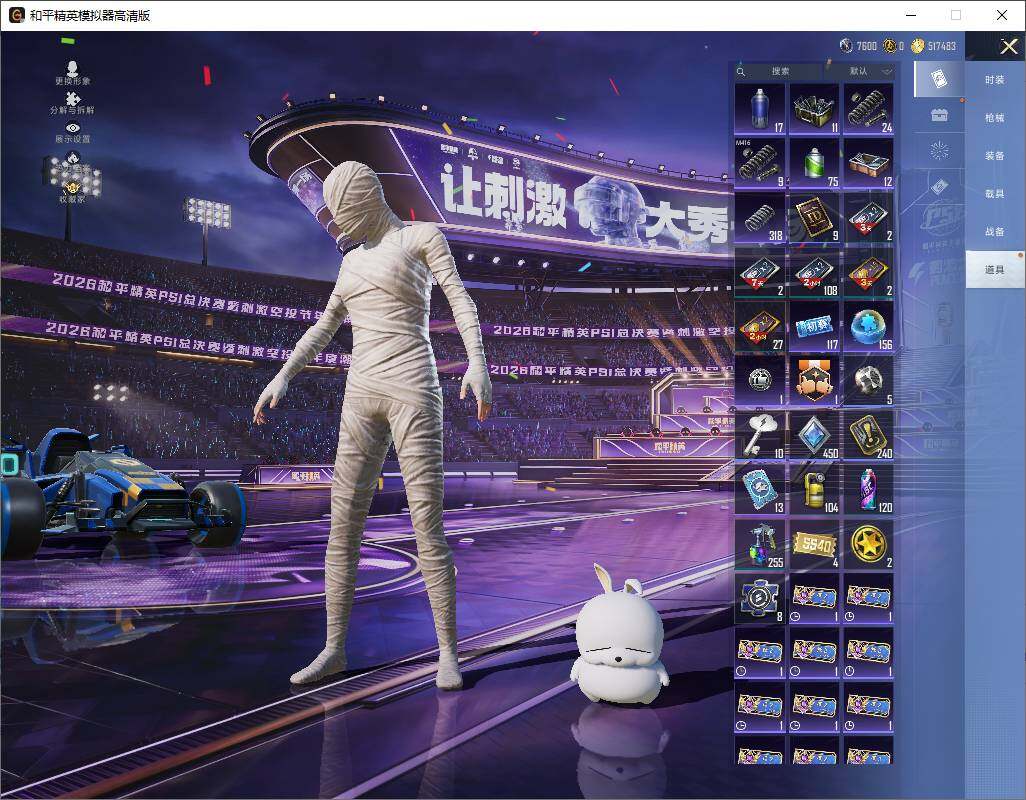Click the flame icon above 收藏家
1026x800 pixels.
pyautogui.click(x=72, y=160)
